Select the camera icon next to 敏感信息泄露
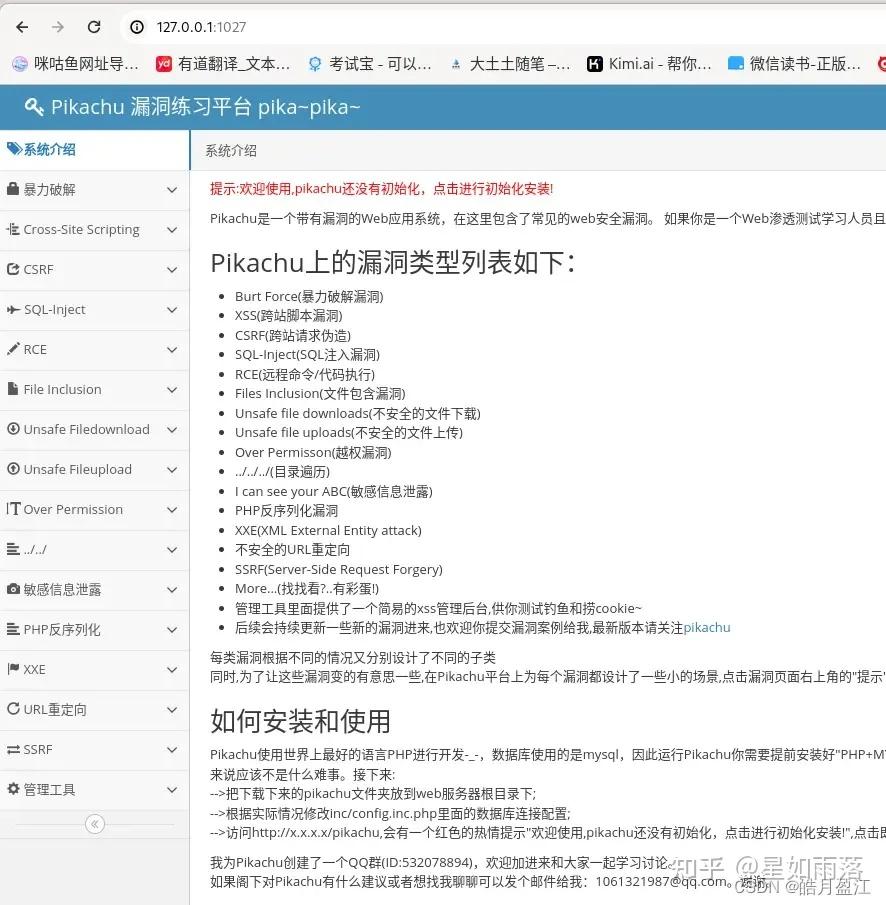Screen dimensions: 886x905 (11, 589)
